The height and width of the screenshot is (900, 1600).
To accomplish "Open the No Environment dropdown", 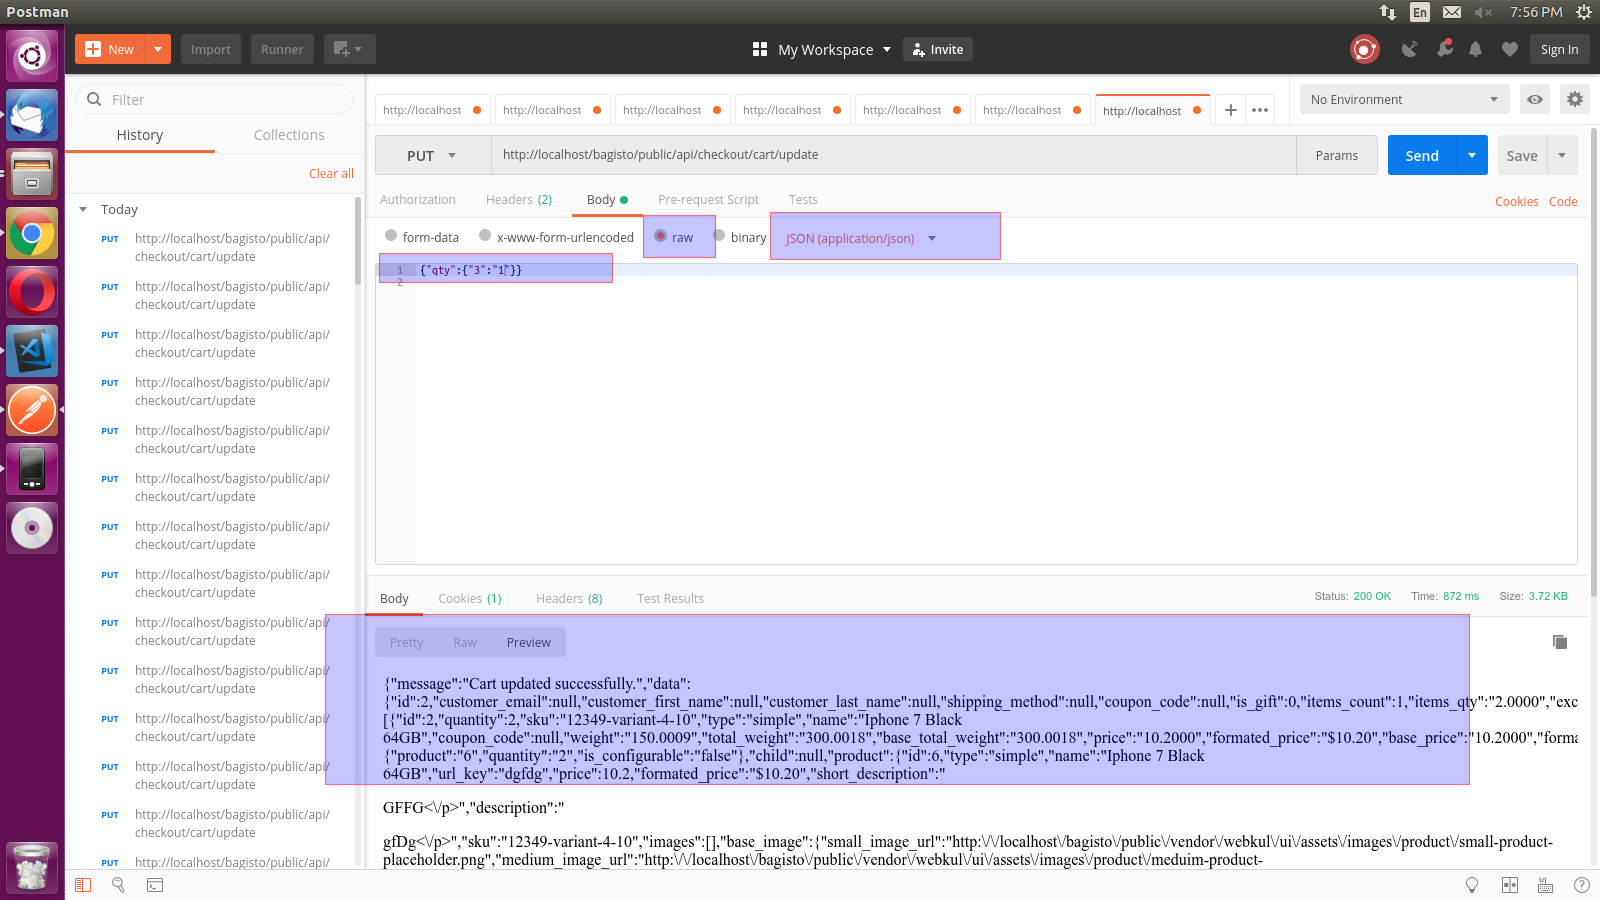I will pyautogui.click(x=1404, y=99).
